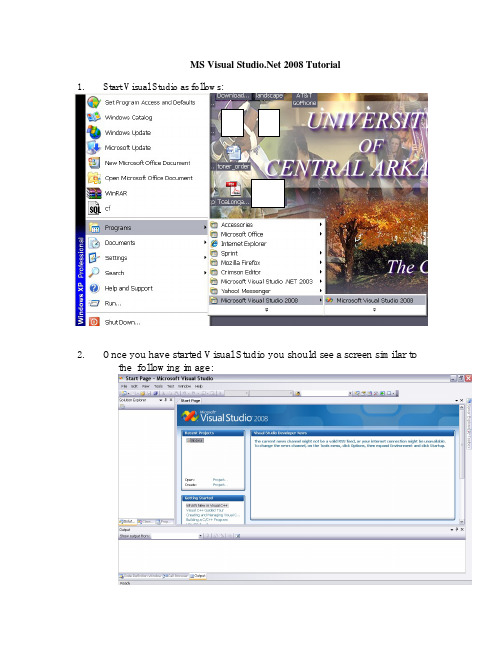Select the toner_order desktop document icon
This screenshot has width=502, height=649.
[x=233, y=158]
